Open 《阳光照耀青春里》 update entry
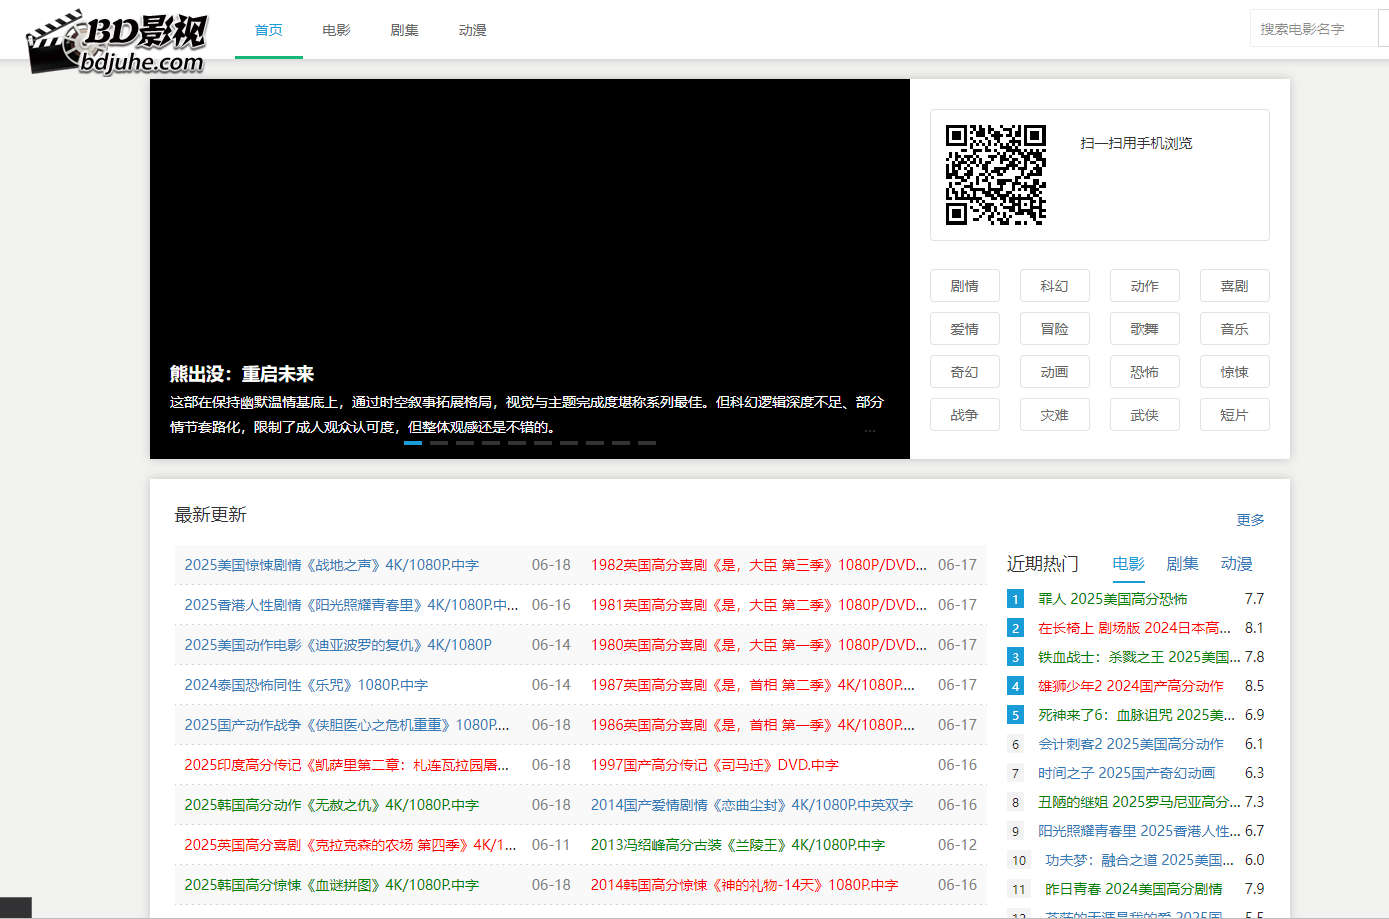The image size is (1389, 919). tap(351, 605)
